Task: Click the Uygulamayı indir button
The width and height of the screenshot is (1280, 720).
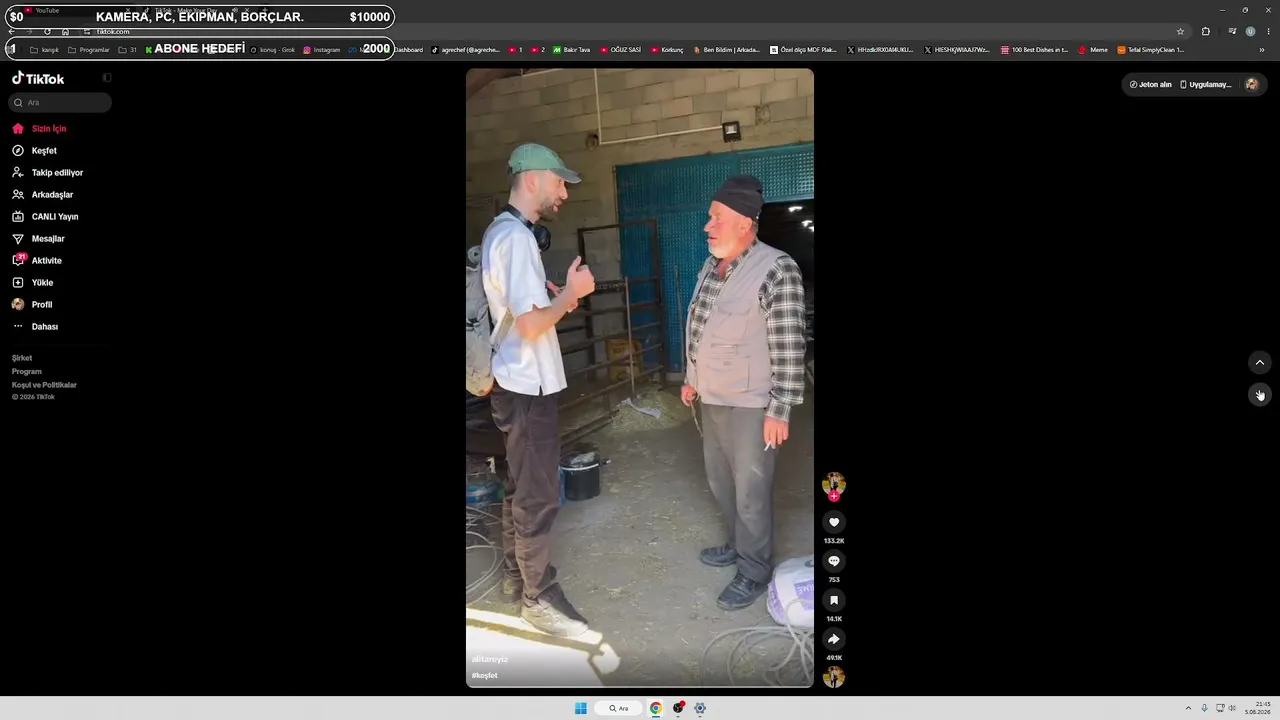Action: coord(1206,85)
